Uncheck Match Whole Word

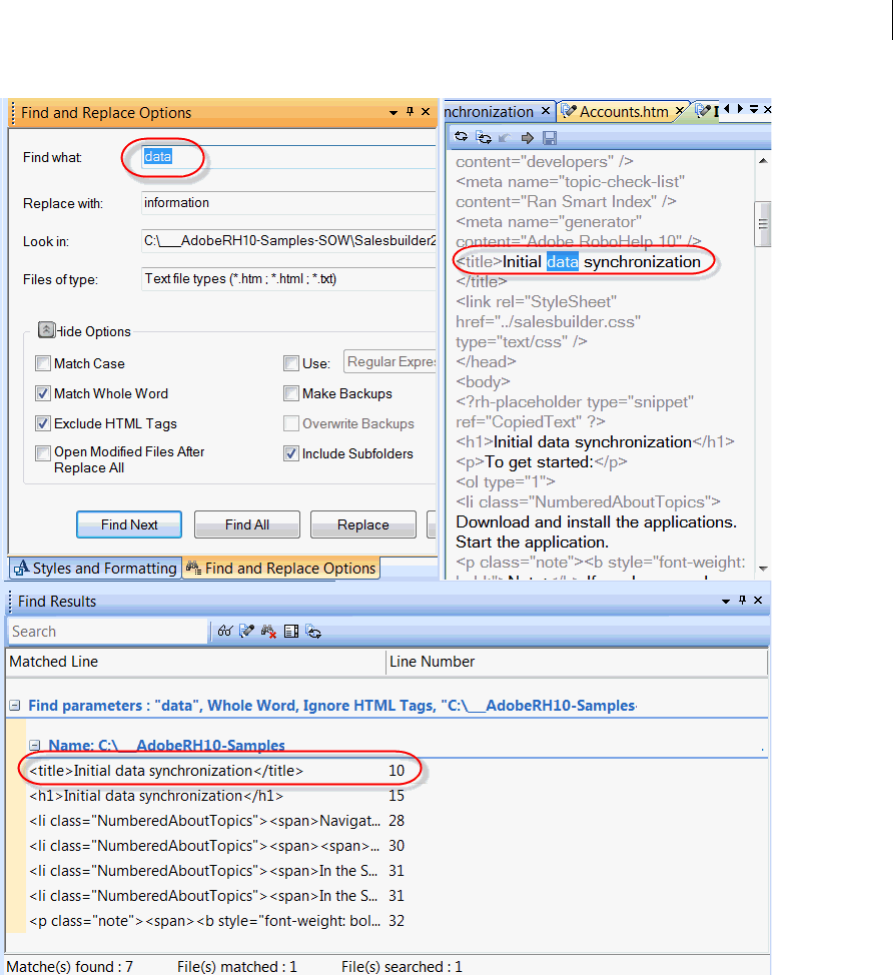43,394
